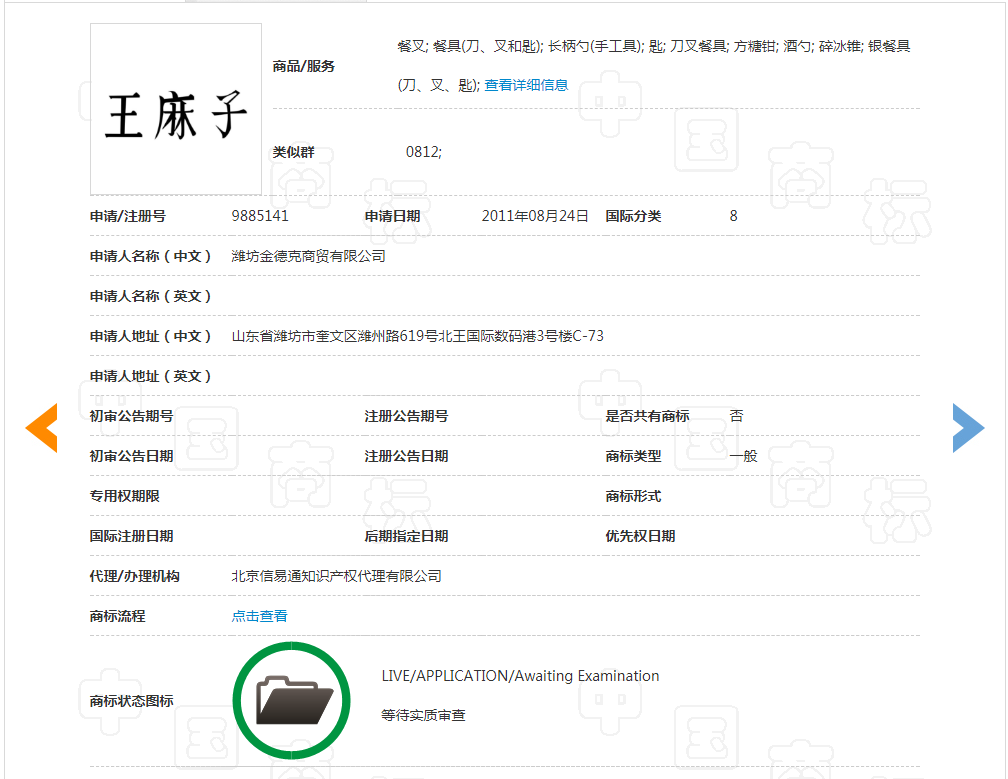This screenshot has width=1008, height=779.
Task: Go to previous record with orange arrow
Action: coord(42,428)
